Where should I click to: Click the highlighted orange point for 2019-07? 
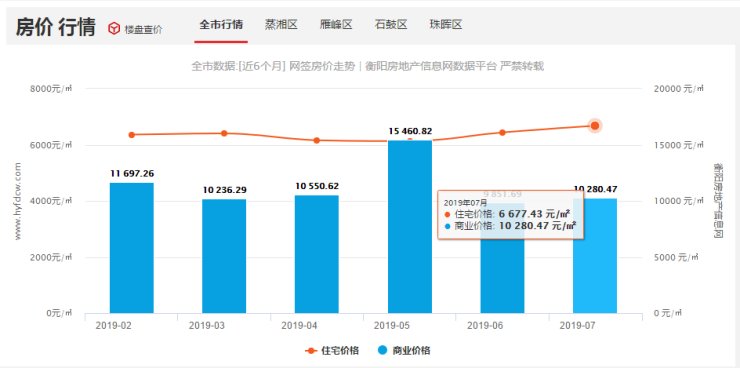(595, 125)
